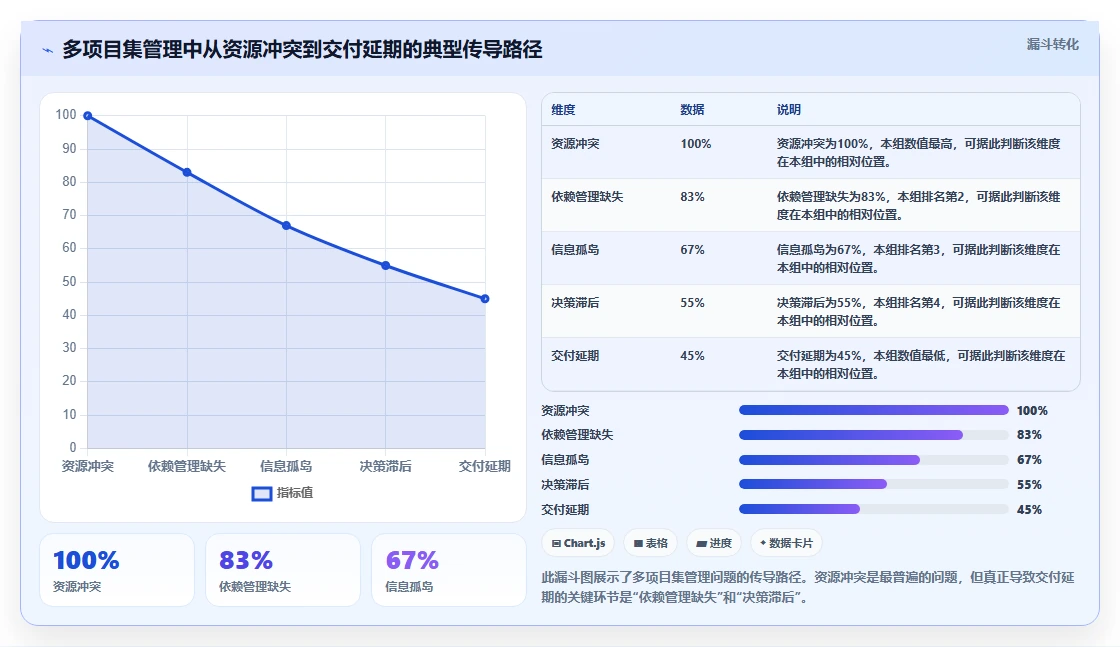1120x647 pixels.
Task: Click the 100% value in the table
Action: tap(696, 144)
